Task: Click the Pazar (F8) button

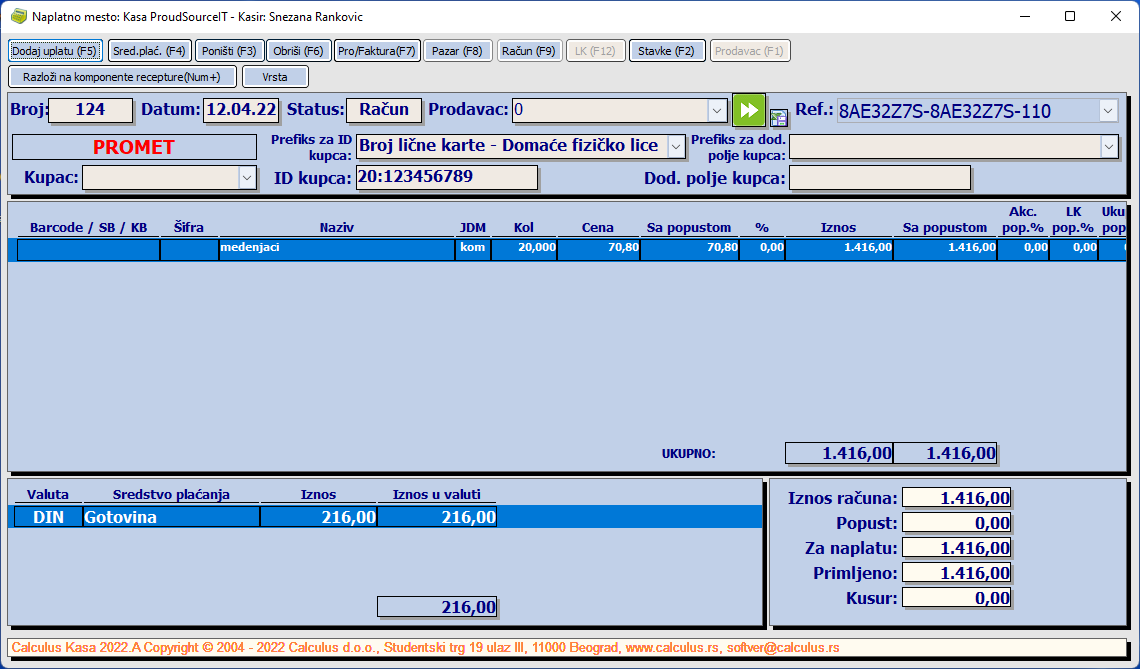Action: (x=457, y=51)
